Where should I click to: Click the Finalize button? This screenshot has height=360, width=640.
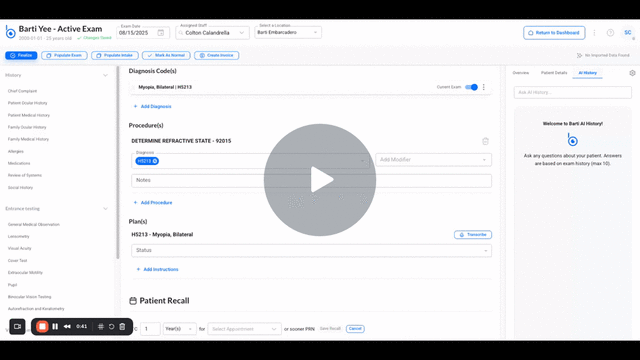point(21,55)
